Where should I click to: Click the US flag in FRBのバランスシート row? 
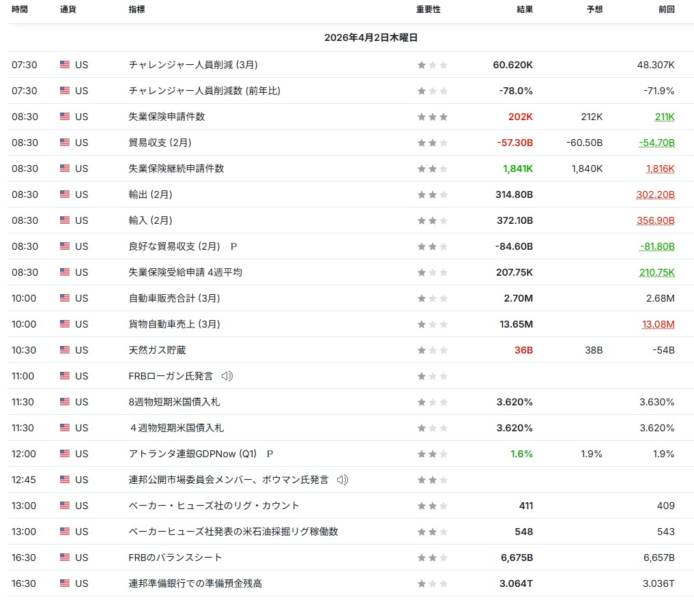(x=65, y=558)
